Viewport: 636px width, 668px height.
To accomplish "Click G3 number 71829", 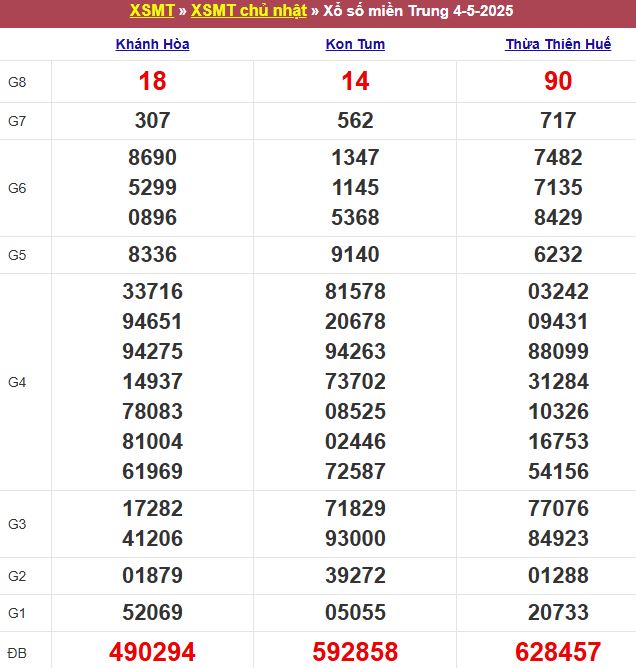I will [x=355, y=508].
